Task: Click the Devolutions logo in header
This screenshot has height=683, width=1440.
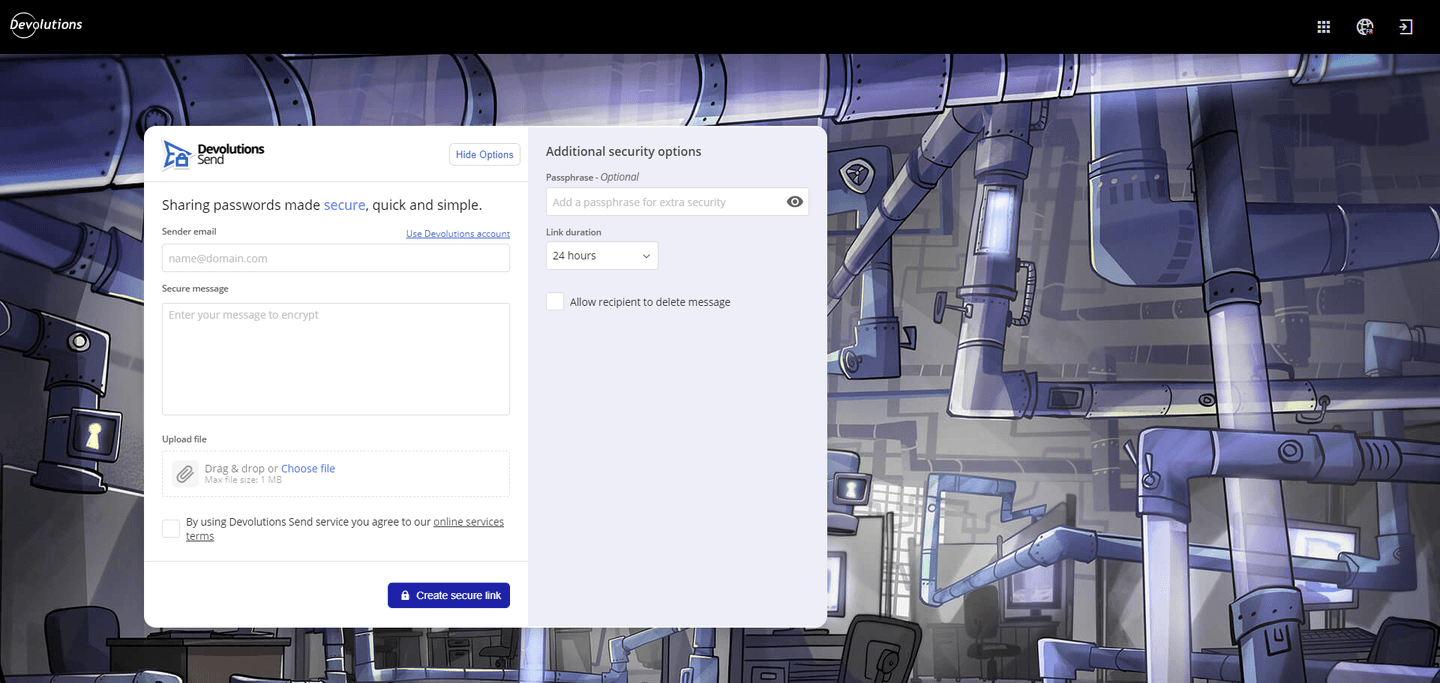Action: tap(46, 25)
